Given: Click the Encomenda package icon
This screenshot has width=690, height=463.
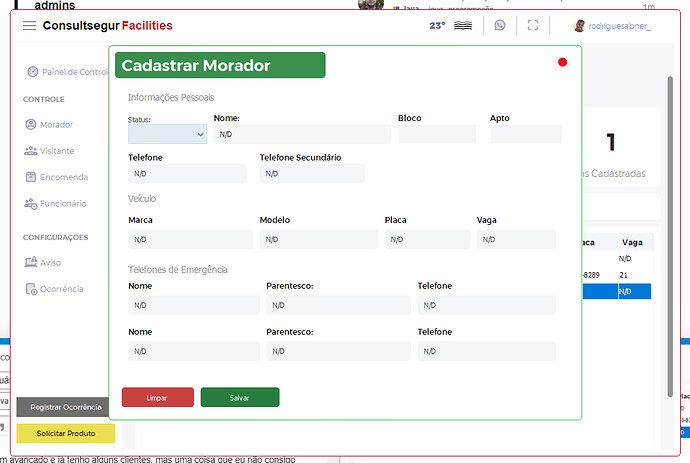Looking at the screenshot, I should point(31,177).
